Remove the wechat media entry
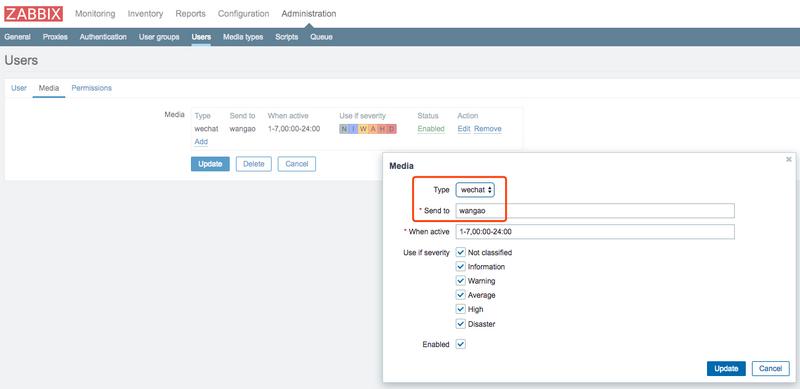The width and height of the screenshot is (800, 389). [488, 129]
